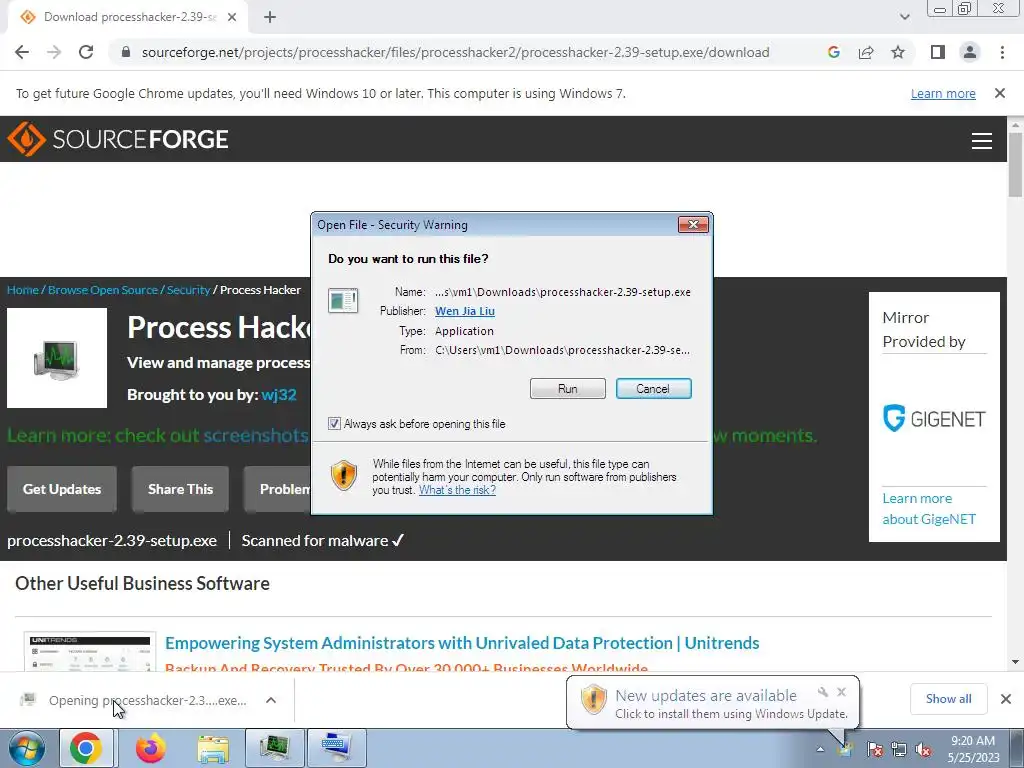The height and width of the screenshot is (768, 1024).
Task: Click the page scroll-down arrow
Action: tap(1015, 663)
